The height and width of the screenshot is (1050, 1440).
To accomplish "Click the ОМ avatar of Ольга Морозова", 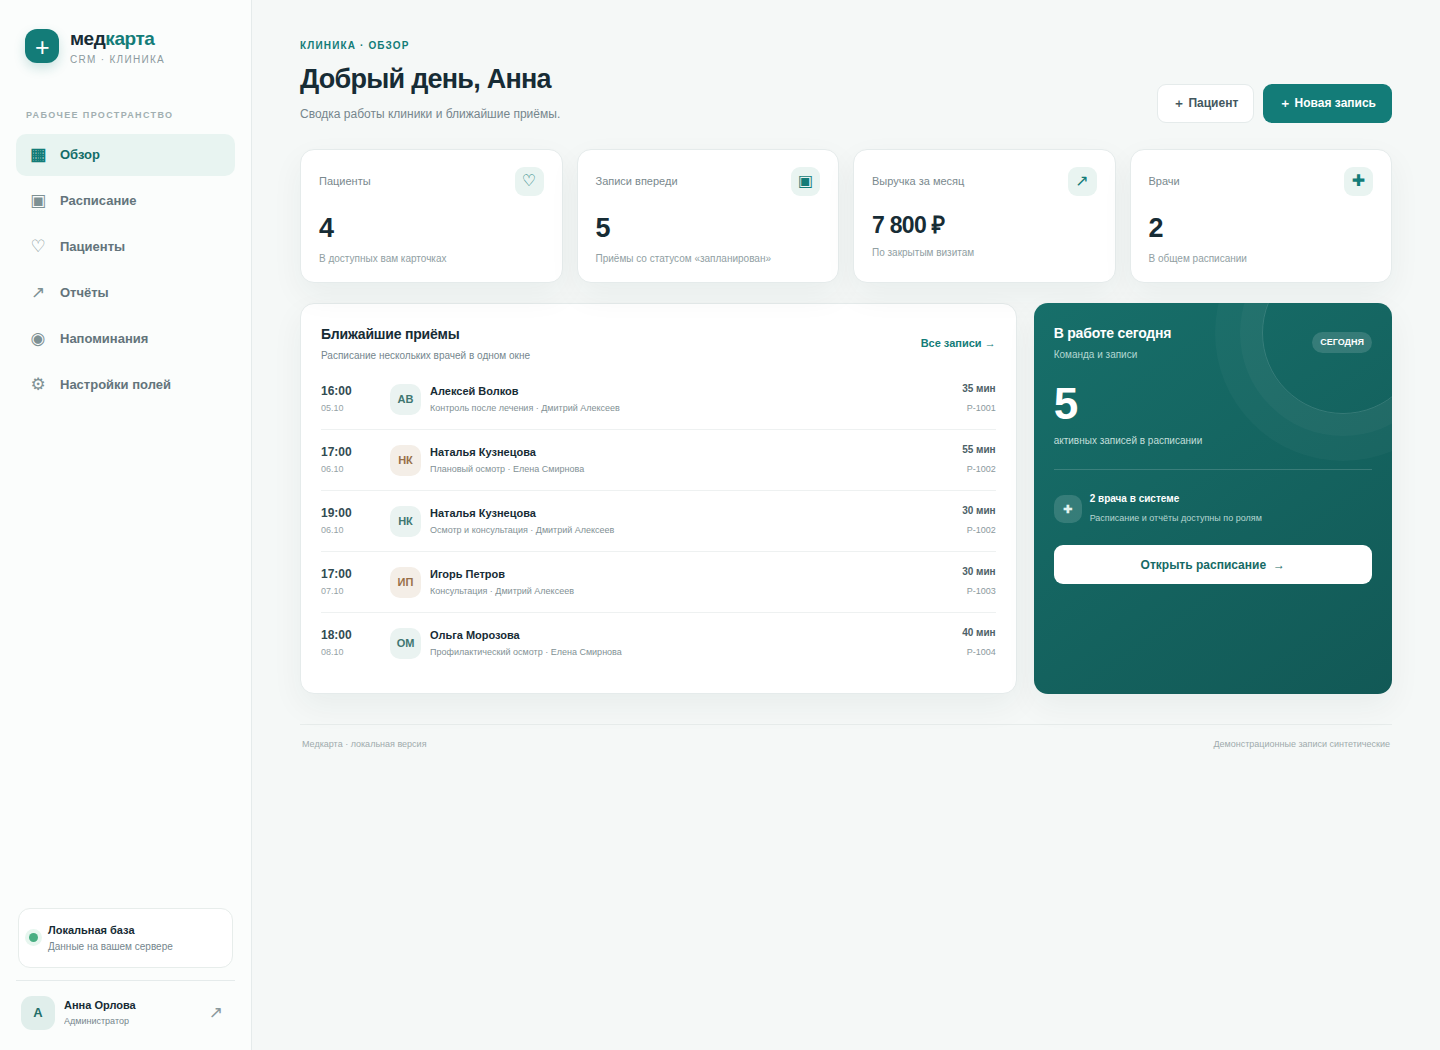I will pyautogui.click(x=405, y=643).
